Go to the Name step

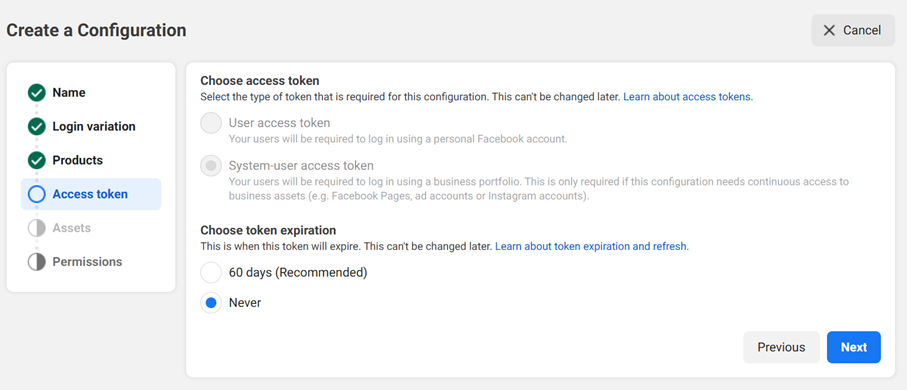69,93
